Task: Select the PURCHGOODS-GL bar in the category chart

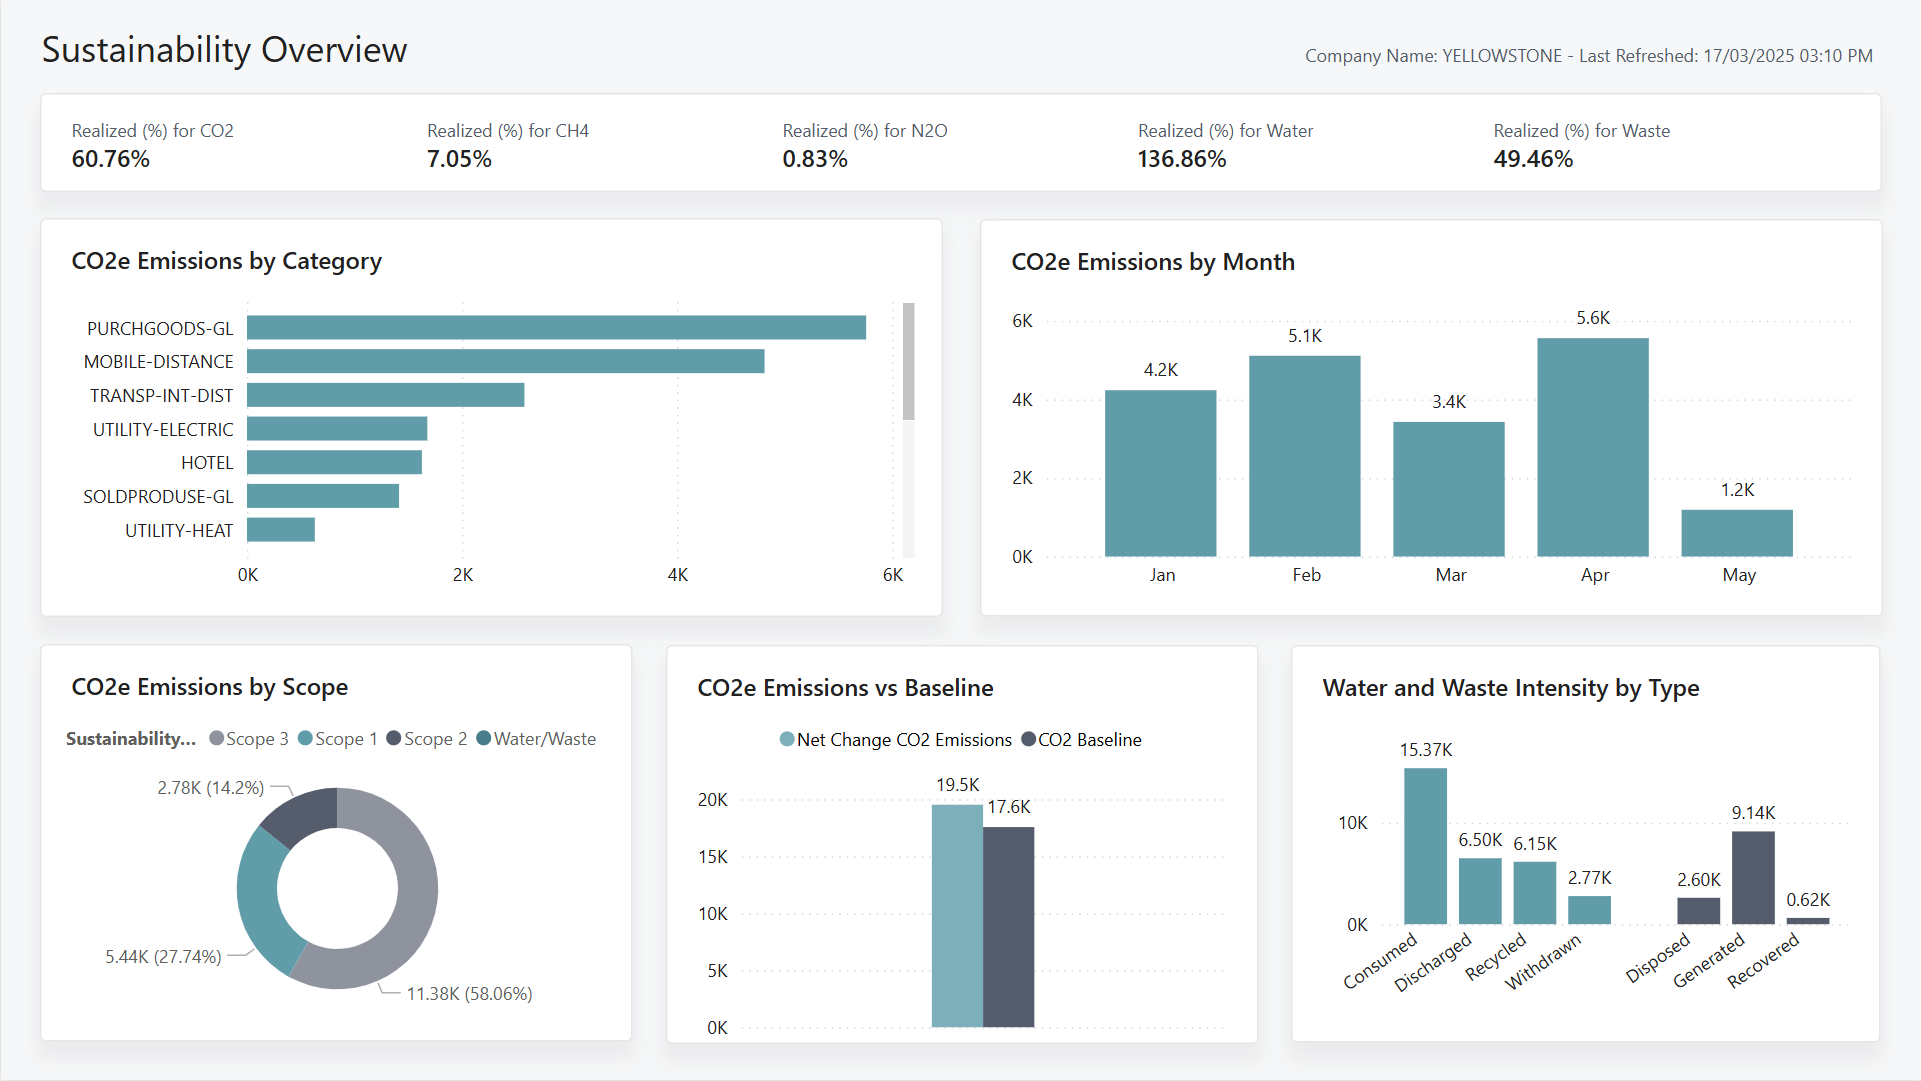Action: point(555,327)
